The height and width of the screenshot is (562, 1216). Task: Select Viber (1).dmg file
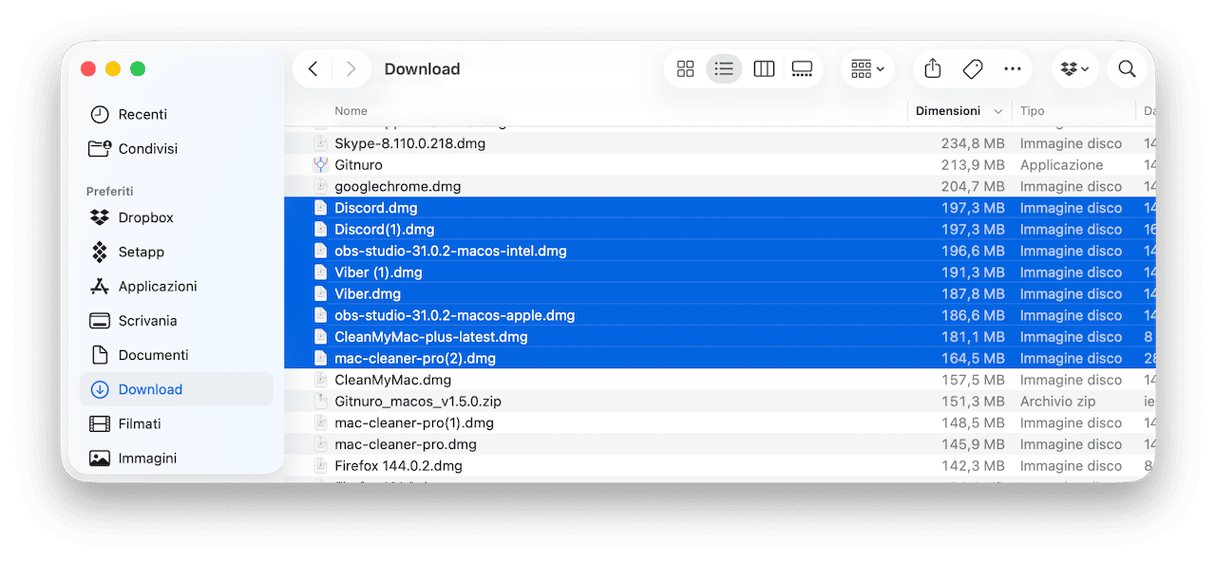719,272
